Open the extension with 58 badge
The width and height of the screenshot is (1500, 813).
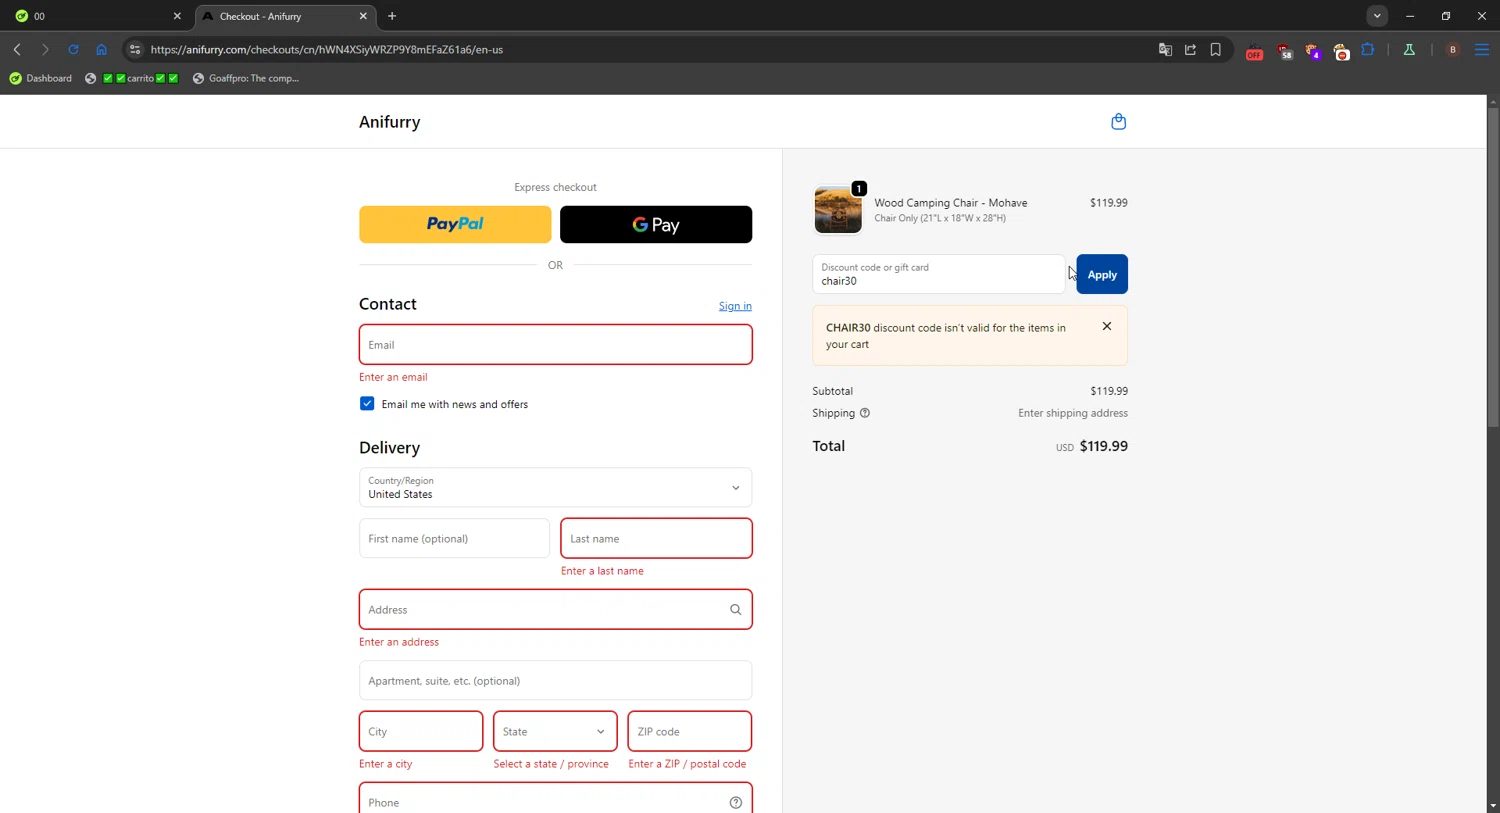tap(1284, 51)
